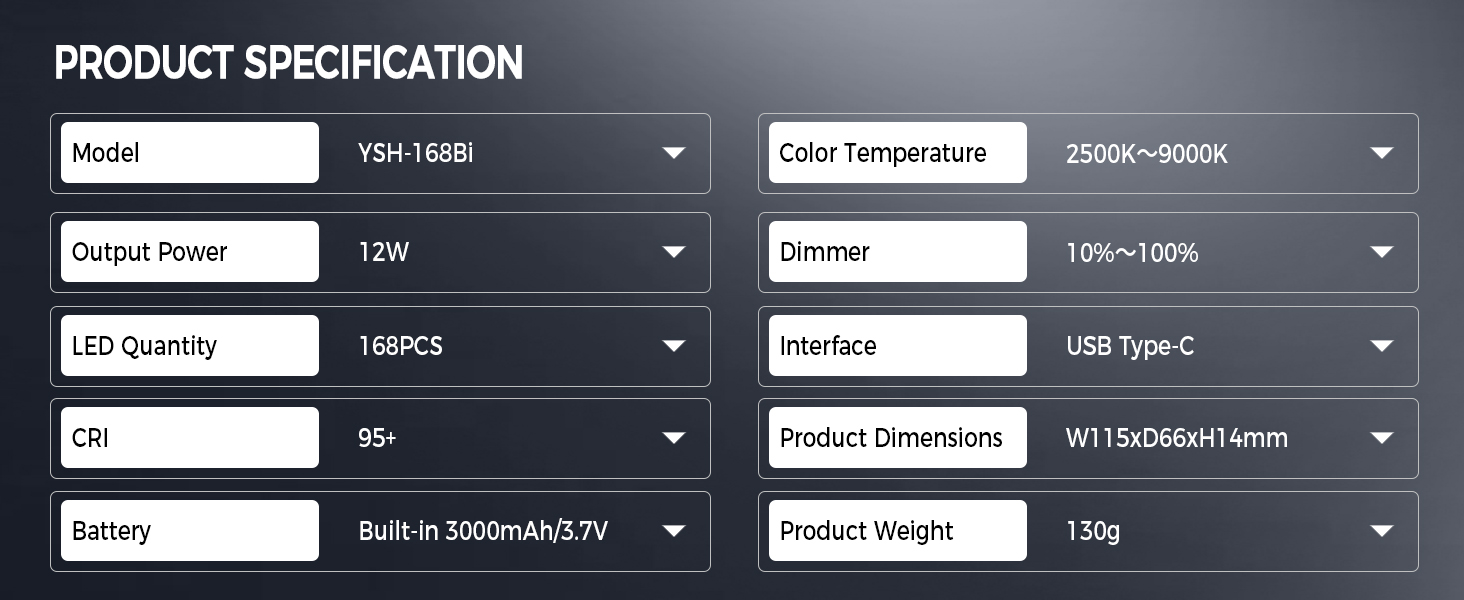Open the Color Temperature dropdown arrow
The height and width of the screenshot is (600, 1464).
(1382, 153)
